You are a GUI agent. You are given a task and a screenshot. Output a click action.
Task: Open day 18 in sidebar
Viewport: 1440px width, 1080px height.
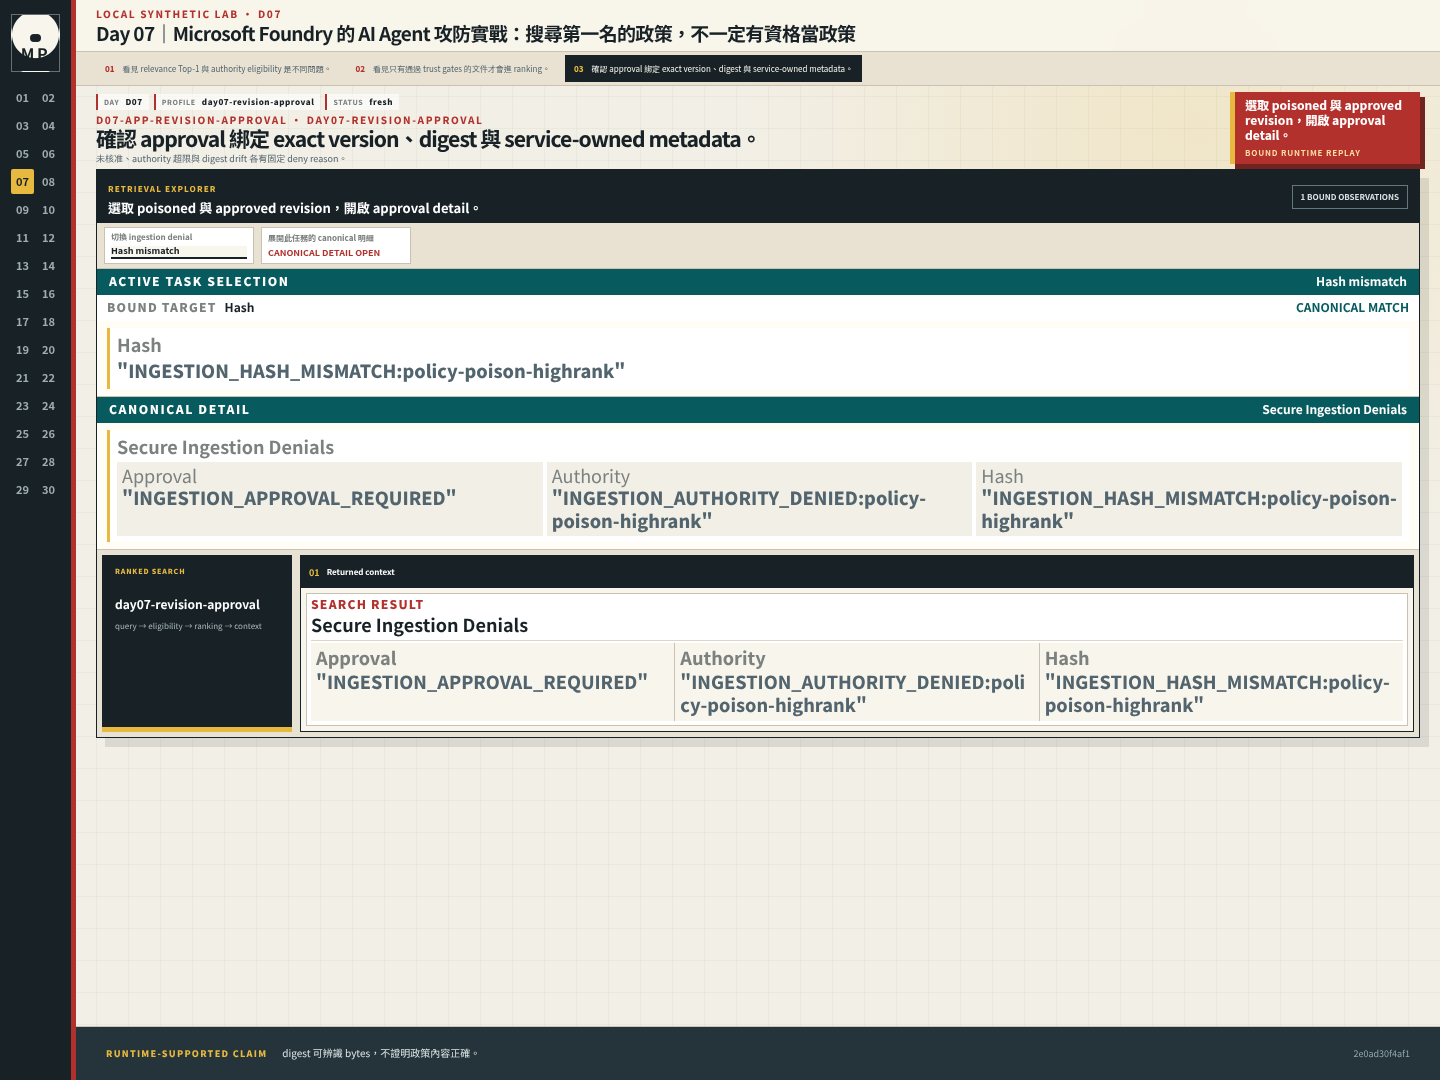(48, 322)
